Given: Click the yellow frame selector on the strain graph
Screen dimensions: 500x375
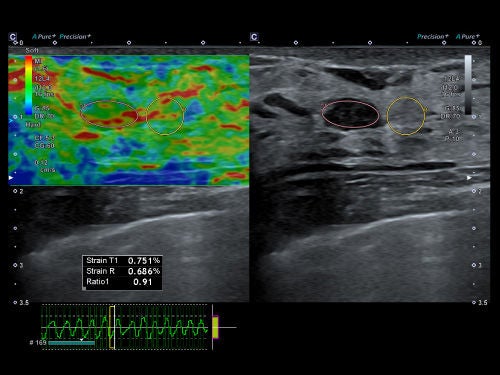Looking at the screenshot, I should (x=112, y=327).
